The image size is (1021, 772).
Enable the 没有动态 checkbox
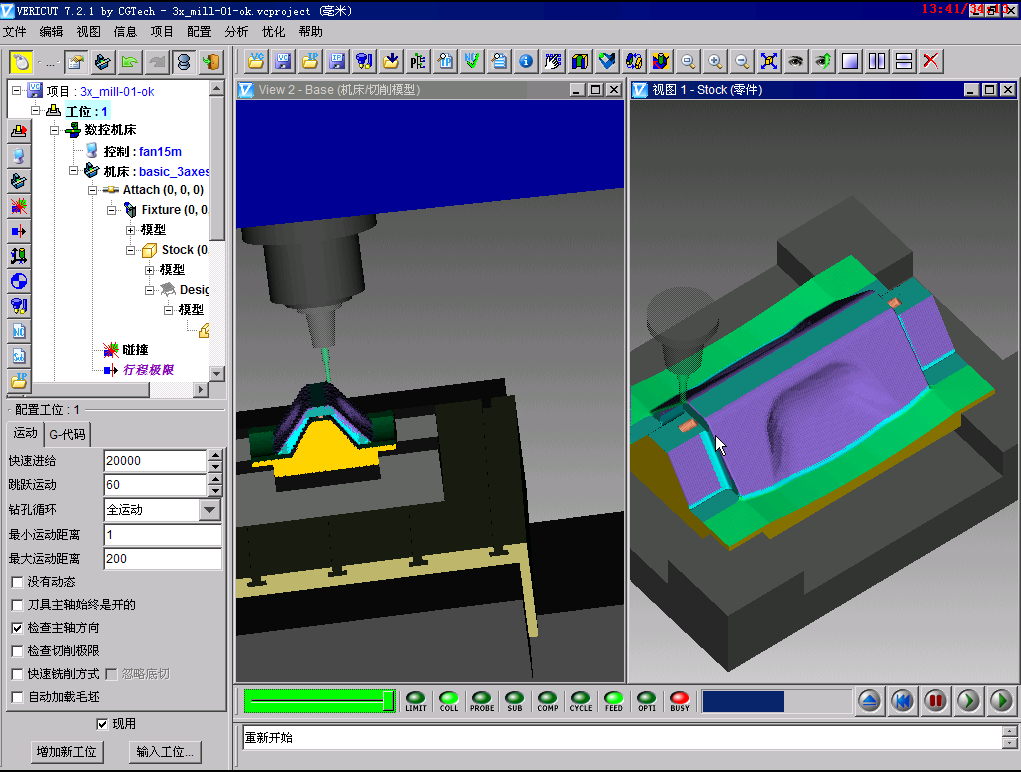(x=18, y=582)
